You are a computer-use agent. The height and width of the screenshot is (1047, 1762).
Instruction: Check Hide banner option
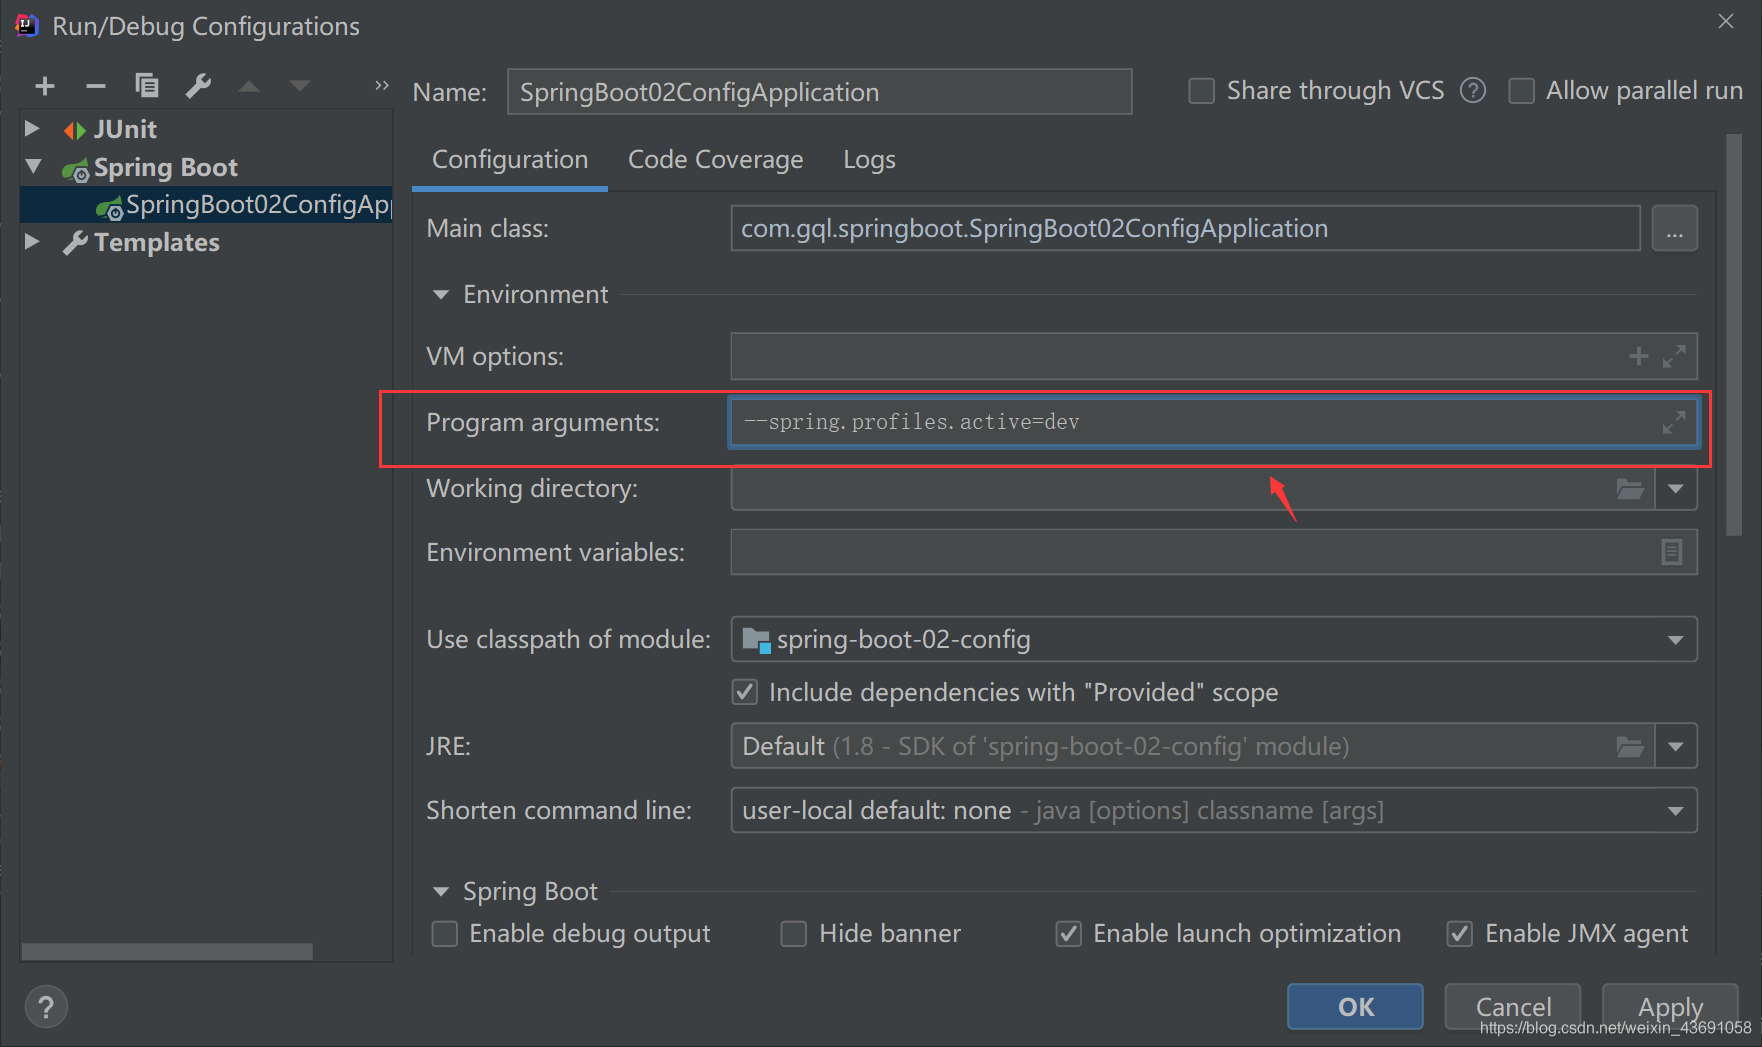[x=794, y=934]
